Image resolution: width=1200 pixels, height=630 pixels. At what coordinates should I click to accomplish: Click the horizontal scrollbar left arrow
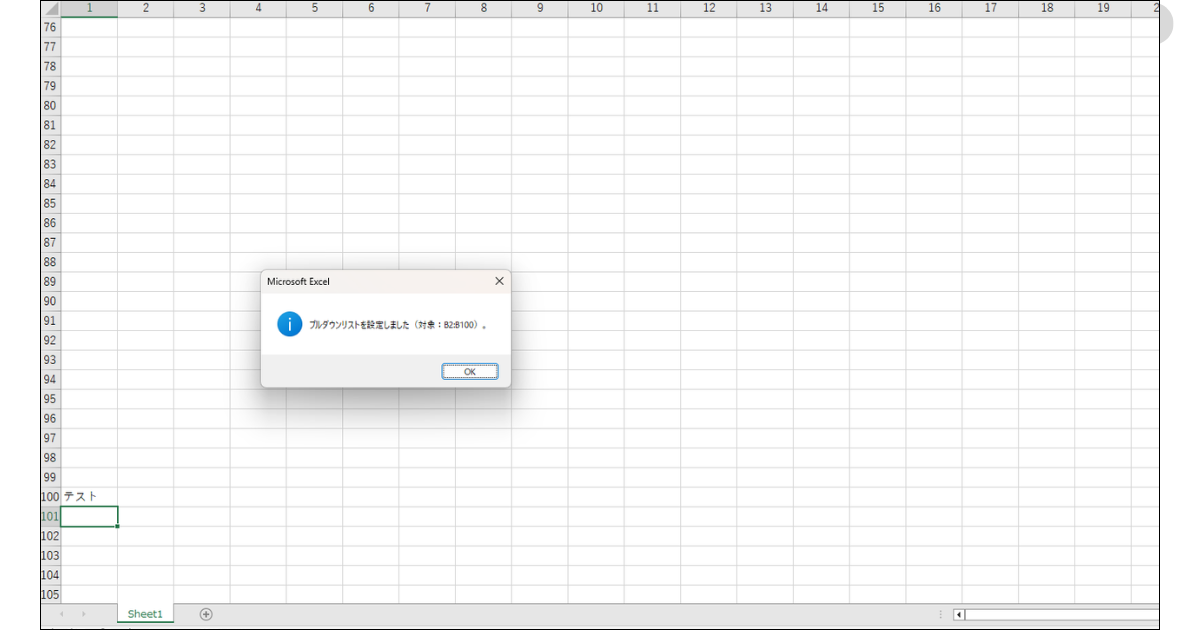[x=959, y=614]
